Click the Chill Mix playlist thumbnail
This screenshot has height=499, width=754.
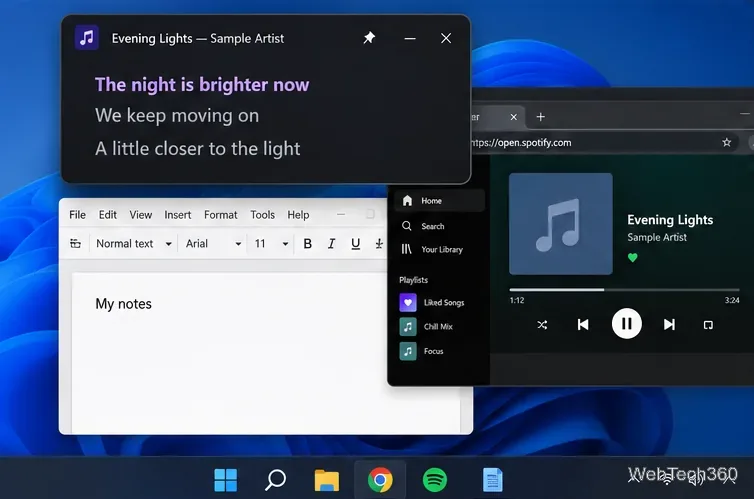coord(408,326)
